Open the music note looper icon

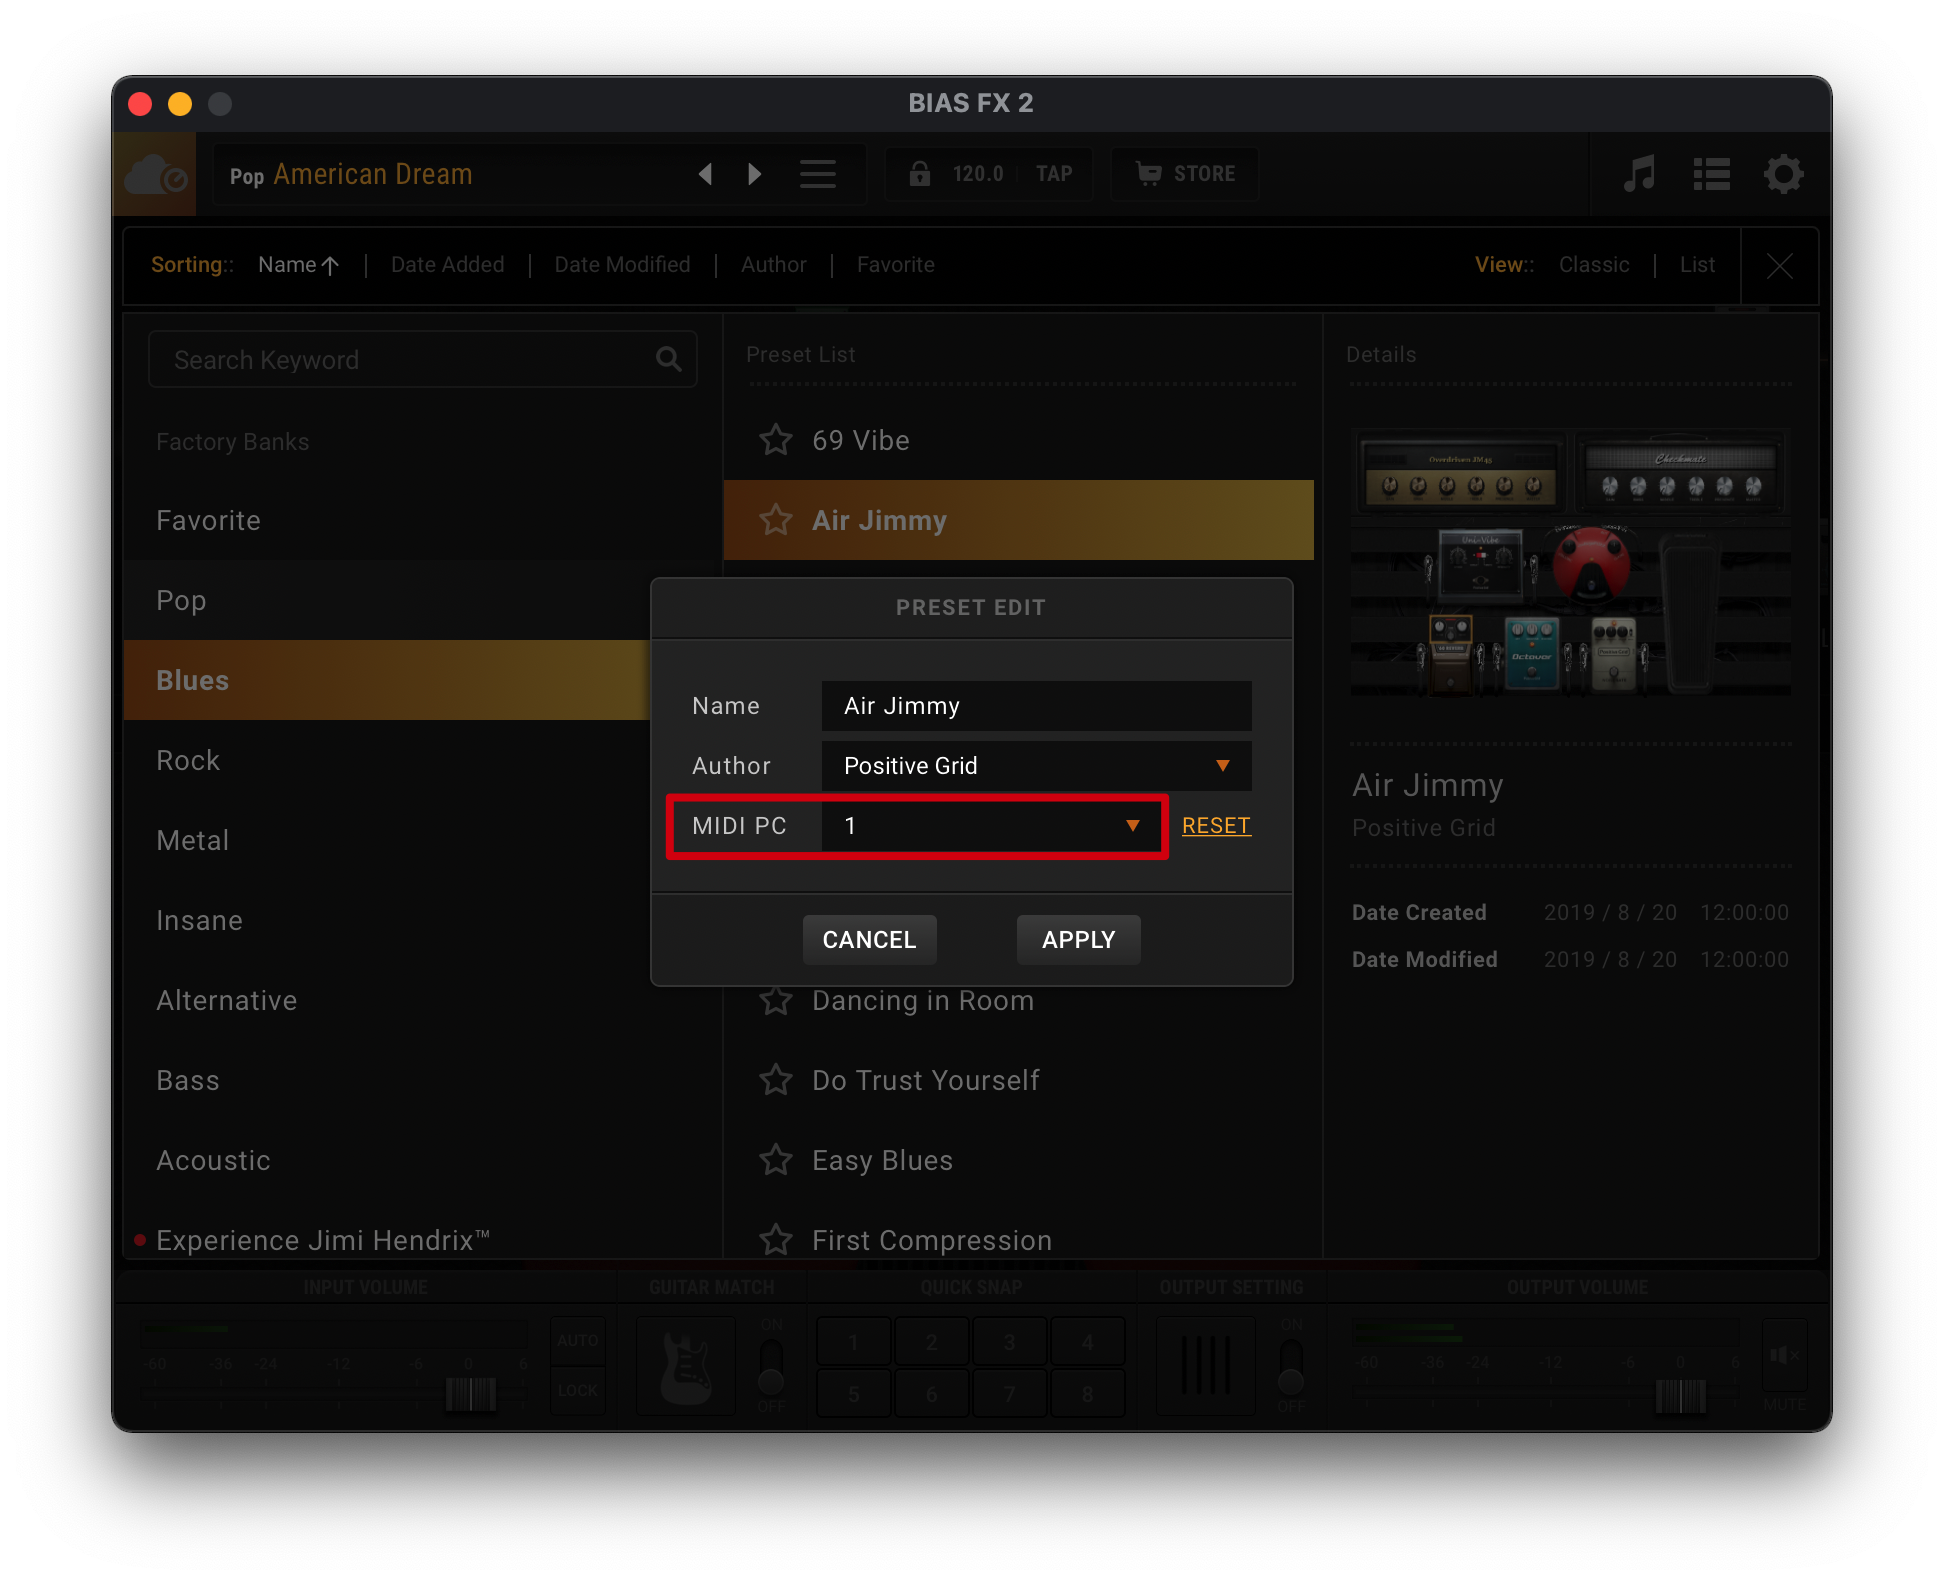coord(1639,174)
